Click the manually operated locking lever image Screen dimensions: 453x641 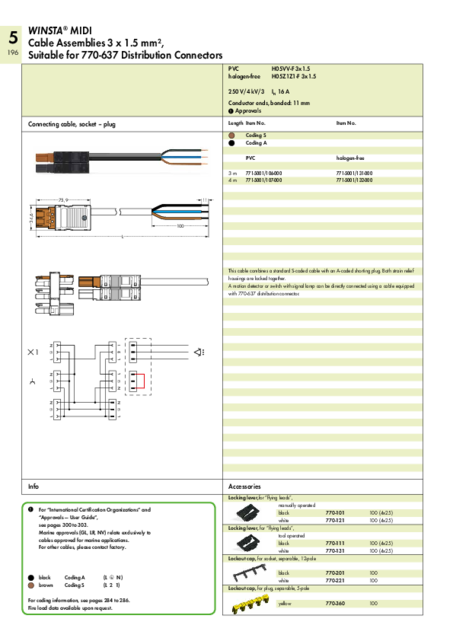click(x=247, y=513)
